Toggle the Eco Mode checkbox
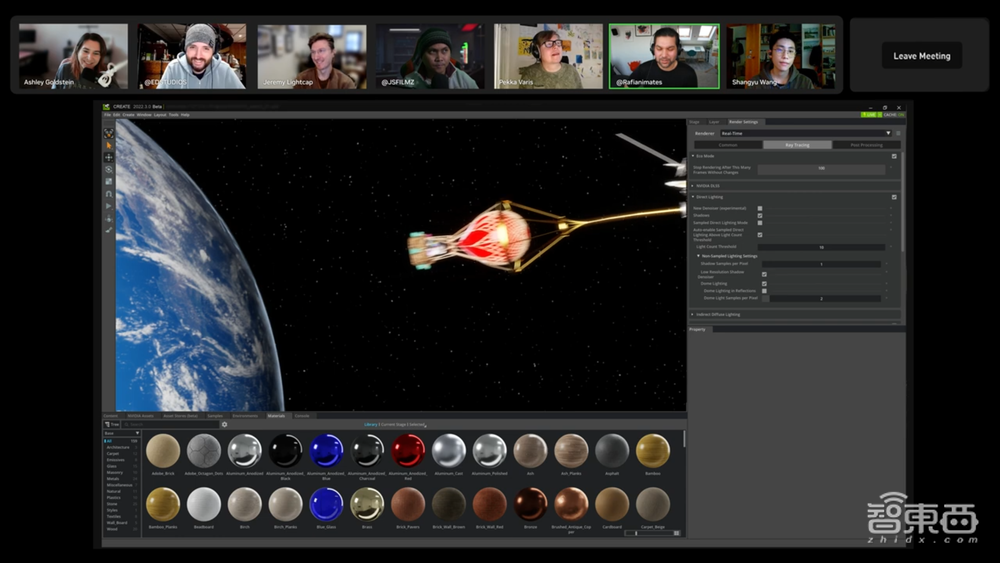 click(894, 156)
